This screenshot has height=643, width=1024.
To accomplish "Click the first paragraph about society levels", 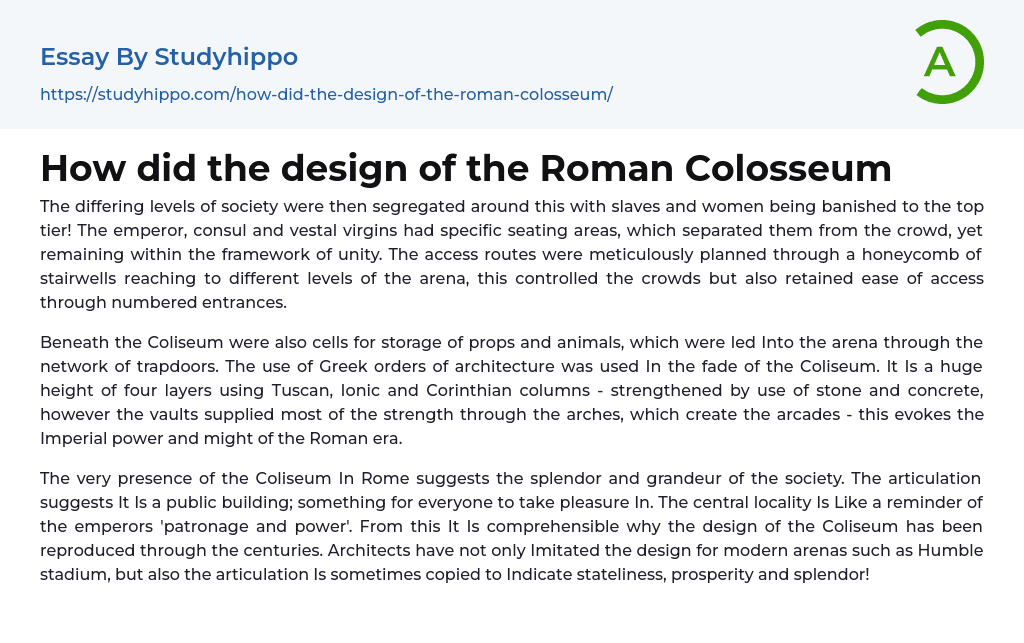I will 511,254.
